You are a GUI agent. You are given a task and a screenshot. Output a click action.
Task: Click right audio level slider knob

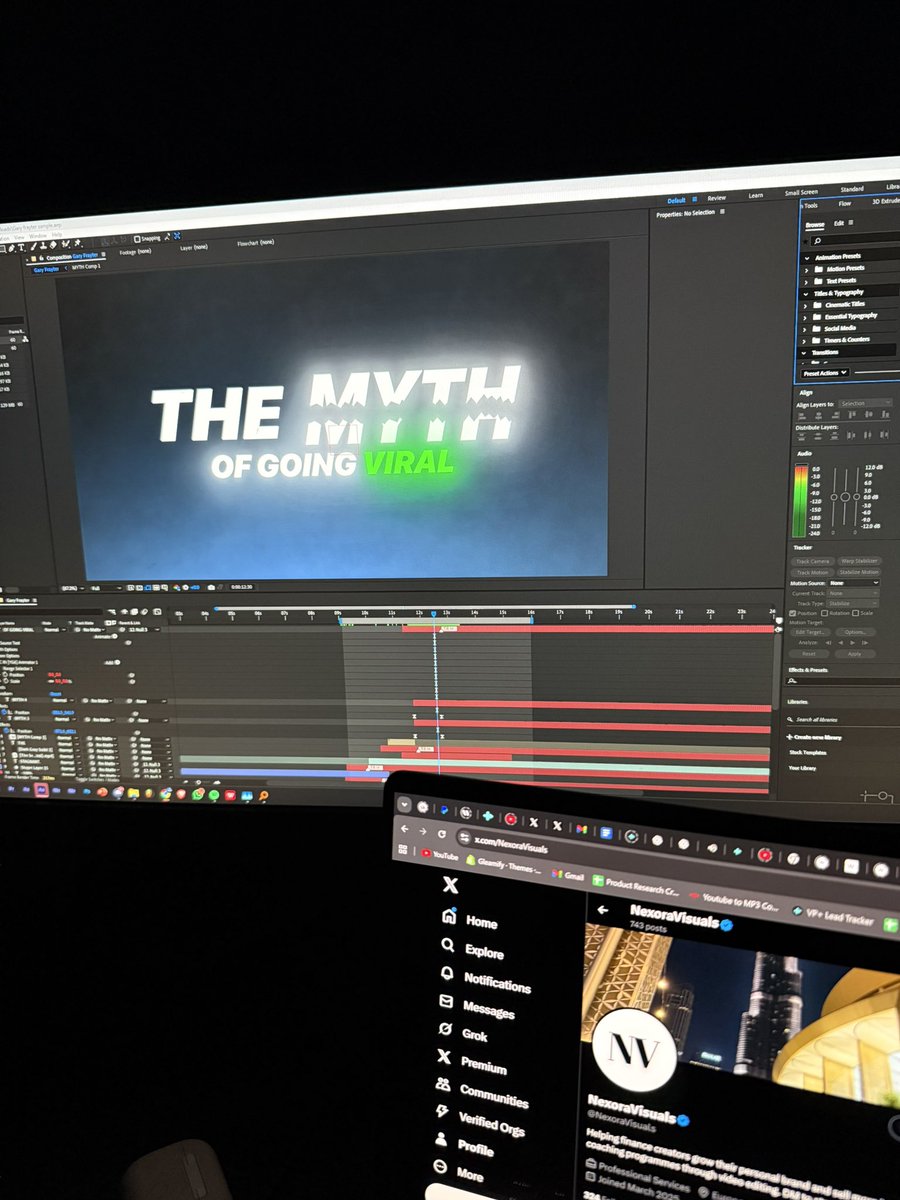858,496
